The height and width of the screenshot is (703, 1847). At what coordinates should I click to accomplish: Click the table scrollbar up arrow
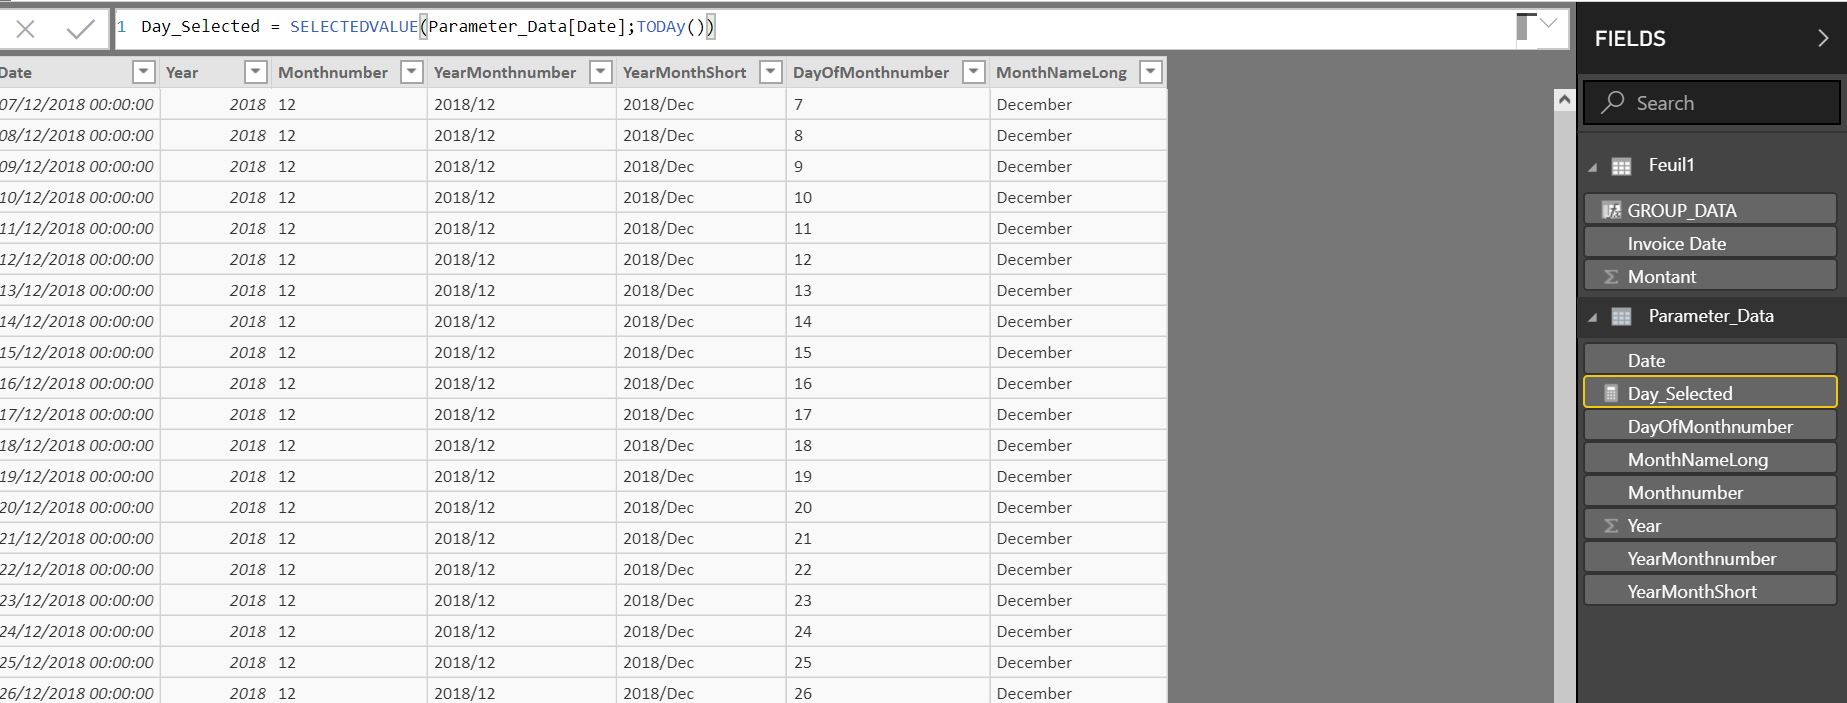click(1564, 99)
